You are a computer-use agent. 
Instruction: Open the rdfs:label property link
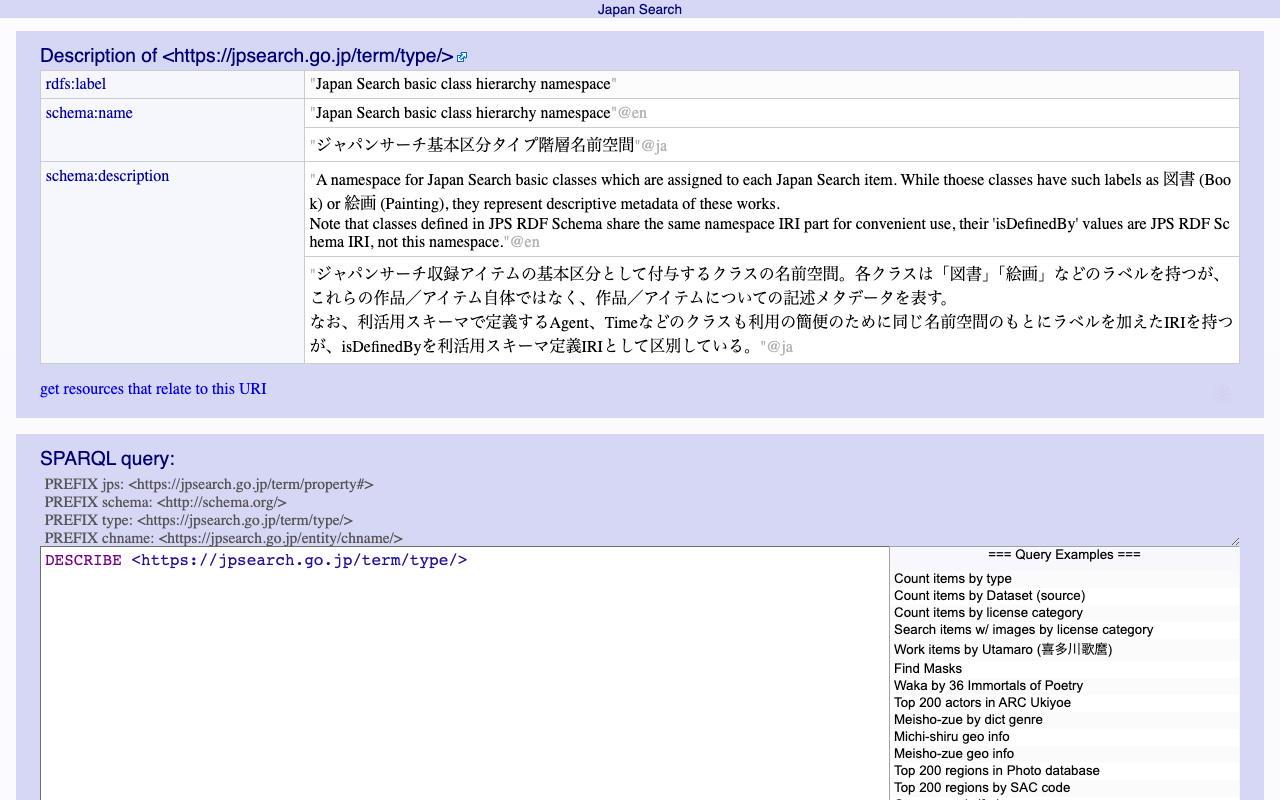pyautogui.click(x=76, y=84)
